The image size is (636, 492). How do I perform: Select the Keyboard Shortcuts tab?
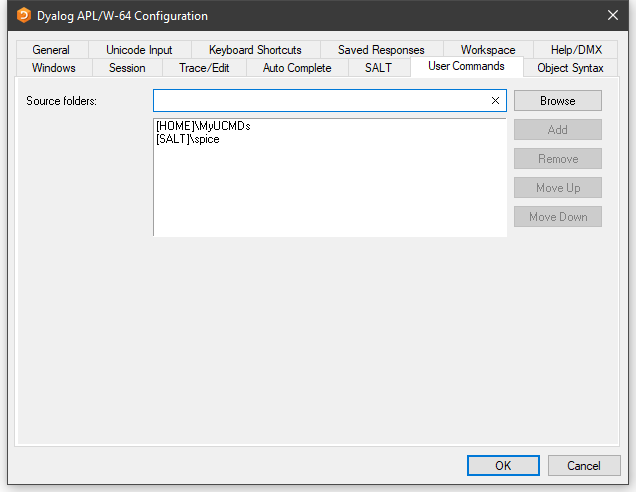(255, 50)
